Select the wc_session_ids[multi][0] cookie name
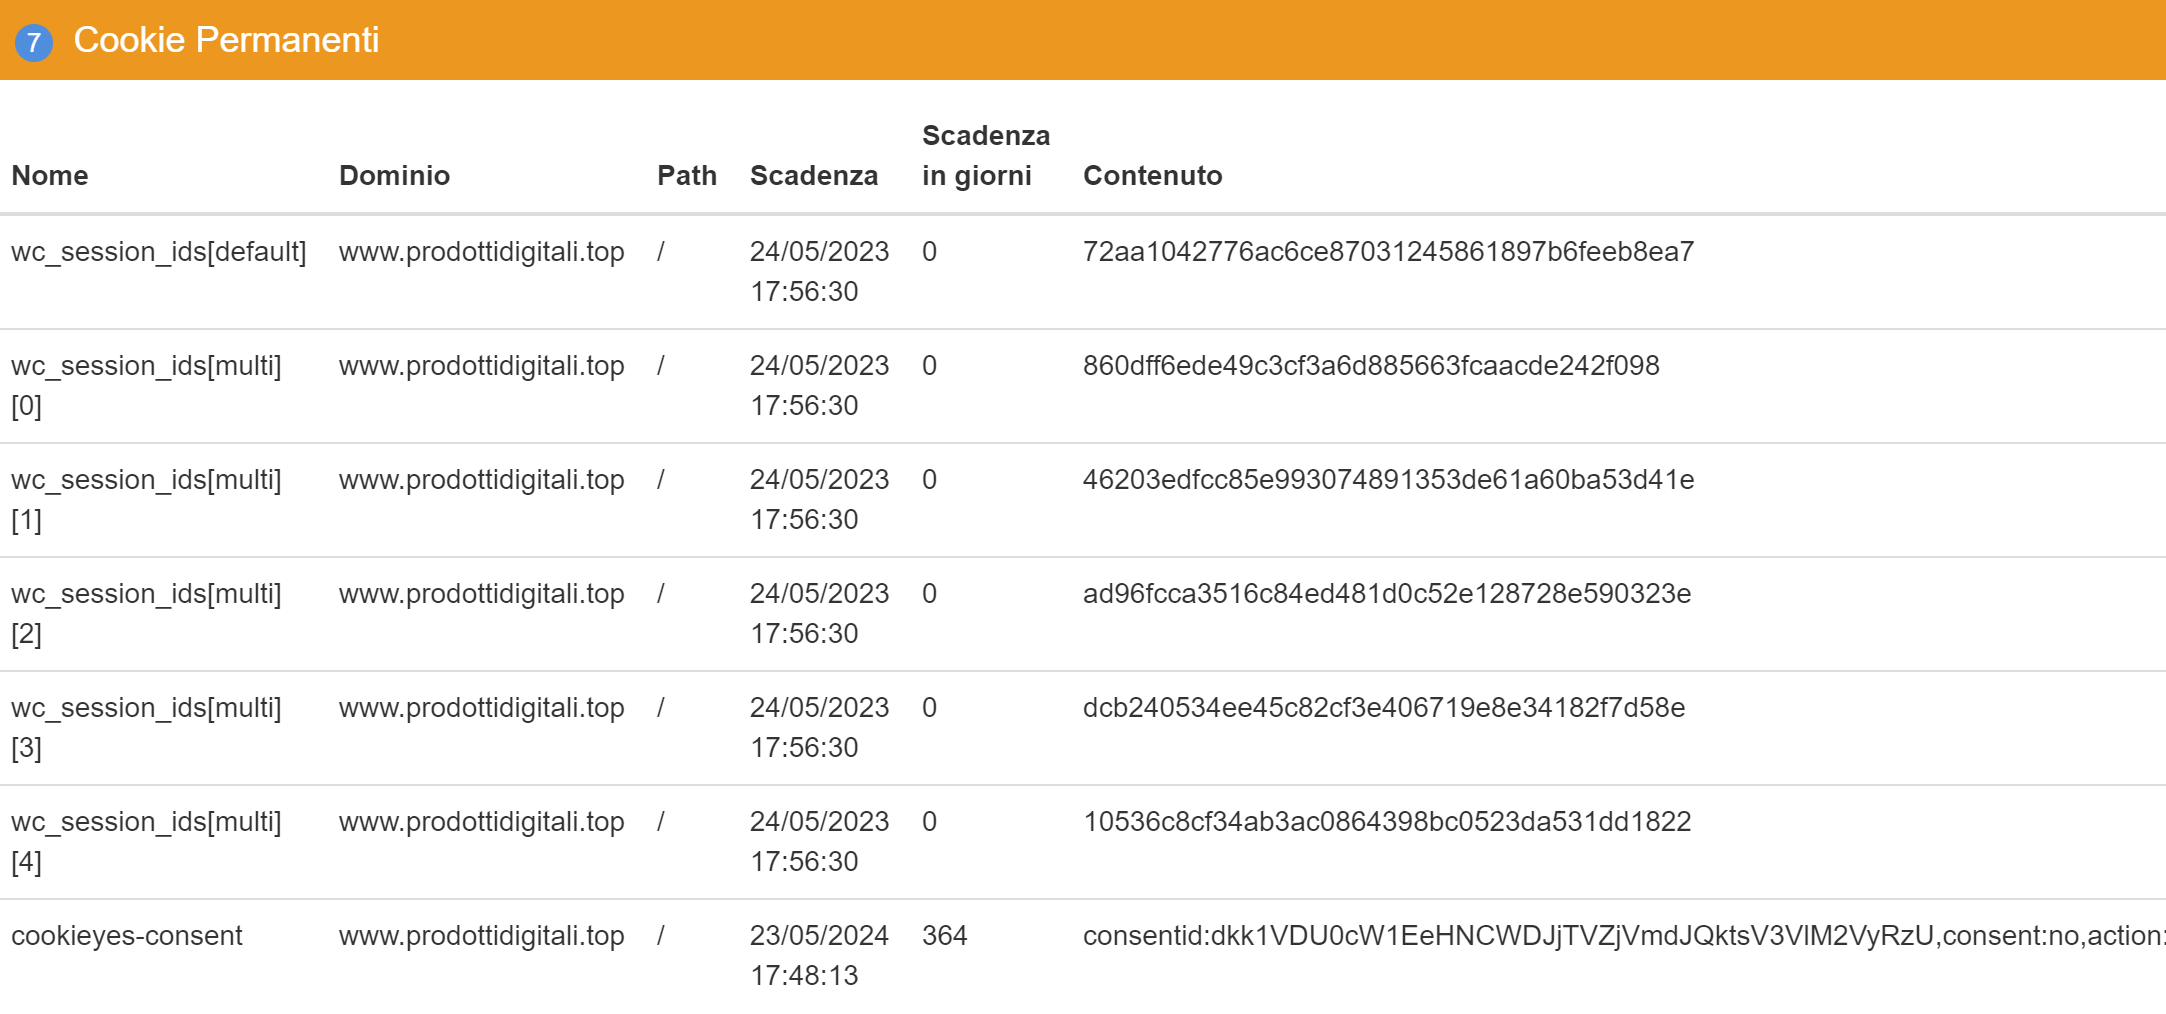Viewport: 2166px width, 1014px height. pyautogui.click(x=146, y=386)
